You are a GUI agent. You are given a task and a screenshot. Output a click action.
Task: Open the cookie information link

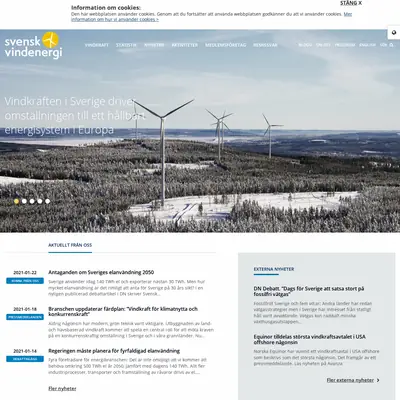pyautogui.click(x=211, y=17)
